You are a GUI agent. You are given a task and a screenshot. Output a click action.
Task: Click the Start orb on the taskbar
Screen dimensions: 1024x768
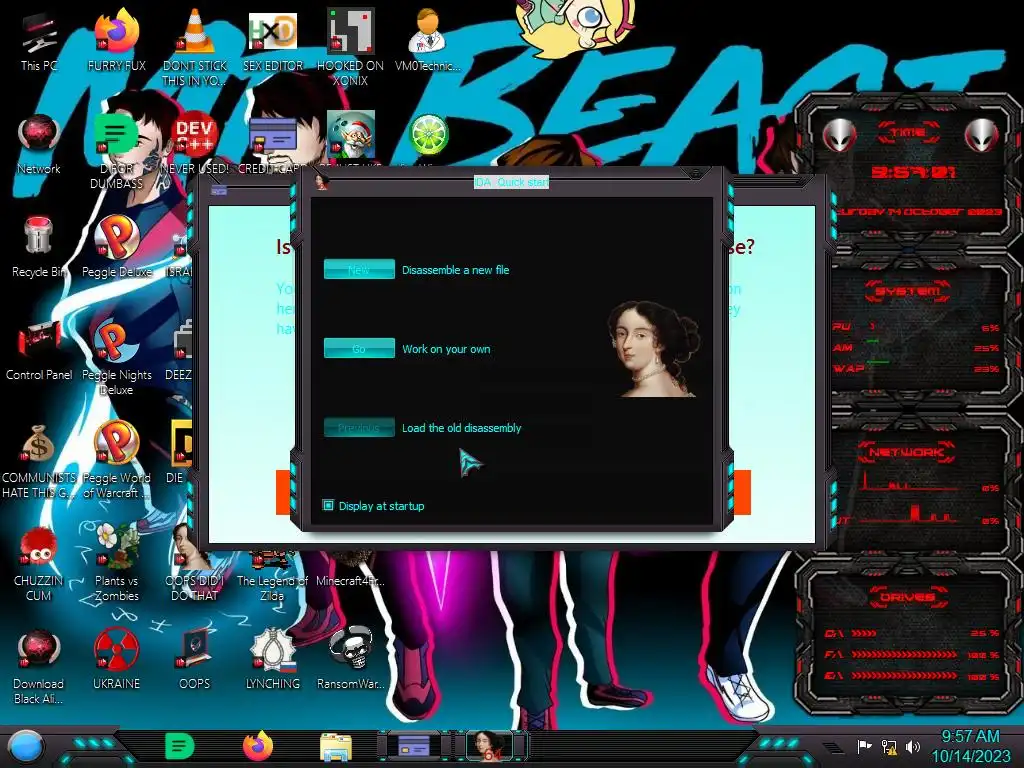tap(26, 747)
